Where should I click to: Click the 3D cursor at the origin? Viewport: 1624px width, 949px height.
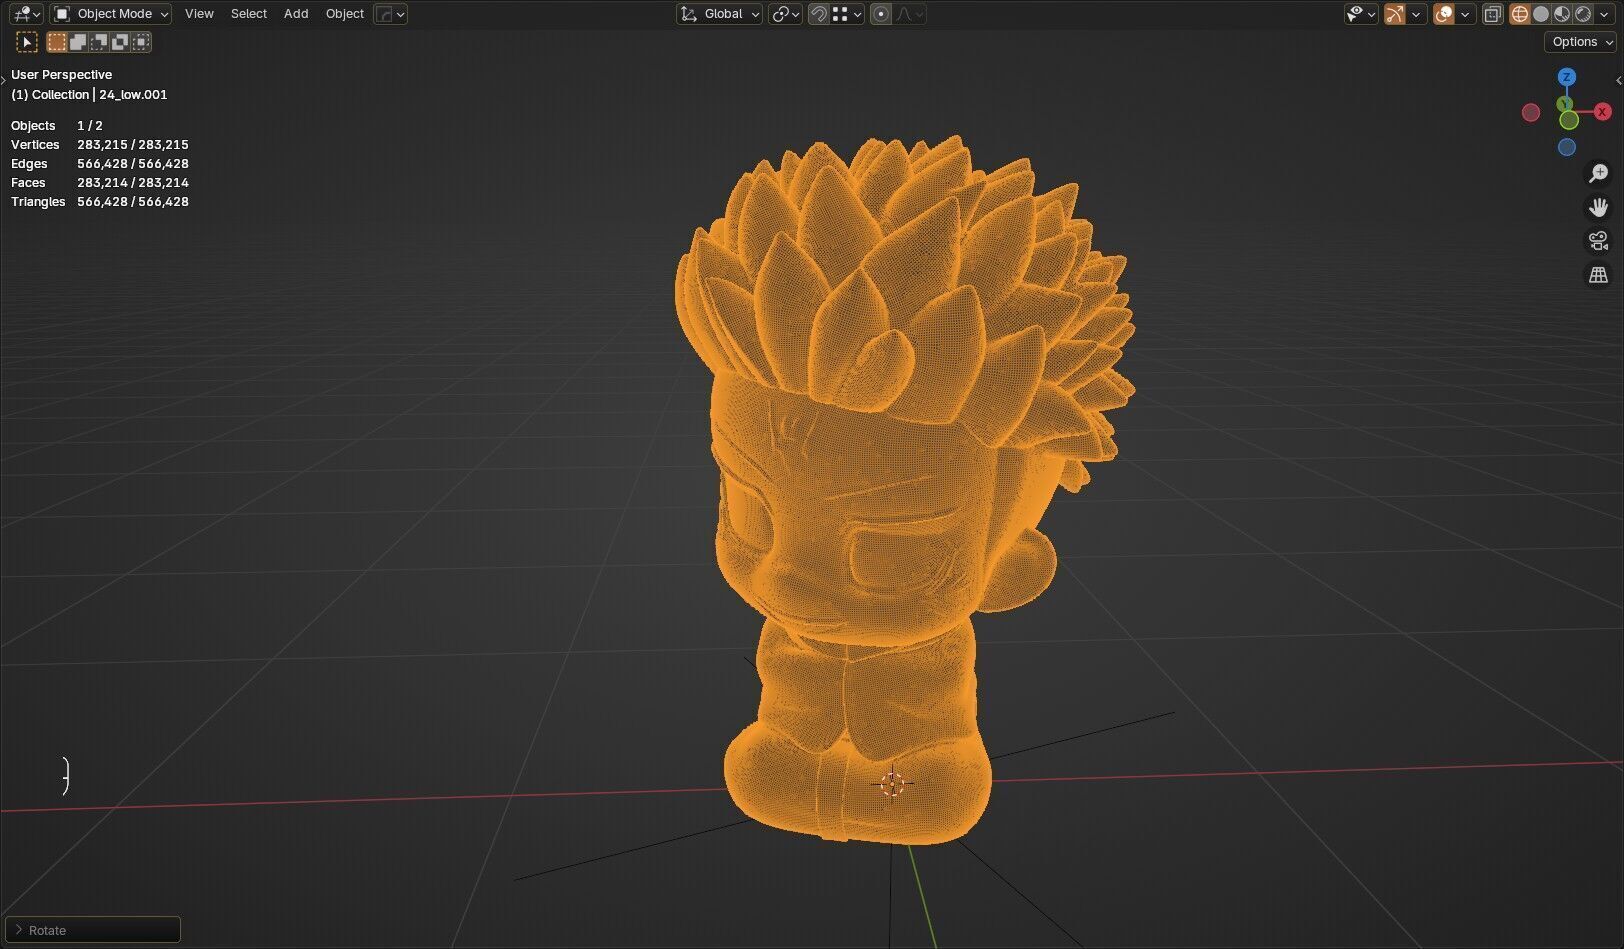[x=892, y=785]
